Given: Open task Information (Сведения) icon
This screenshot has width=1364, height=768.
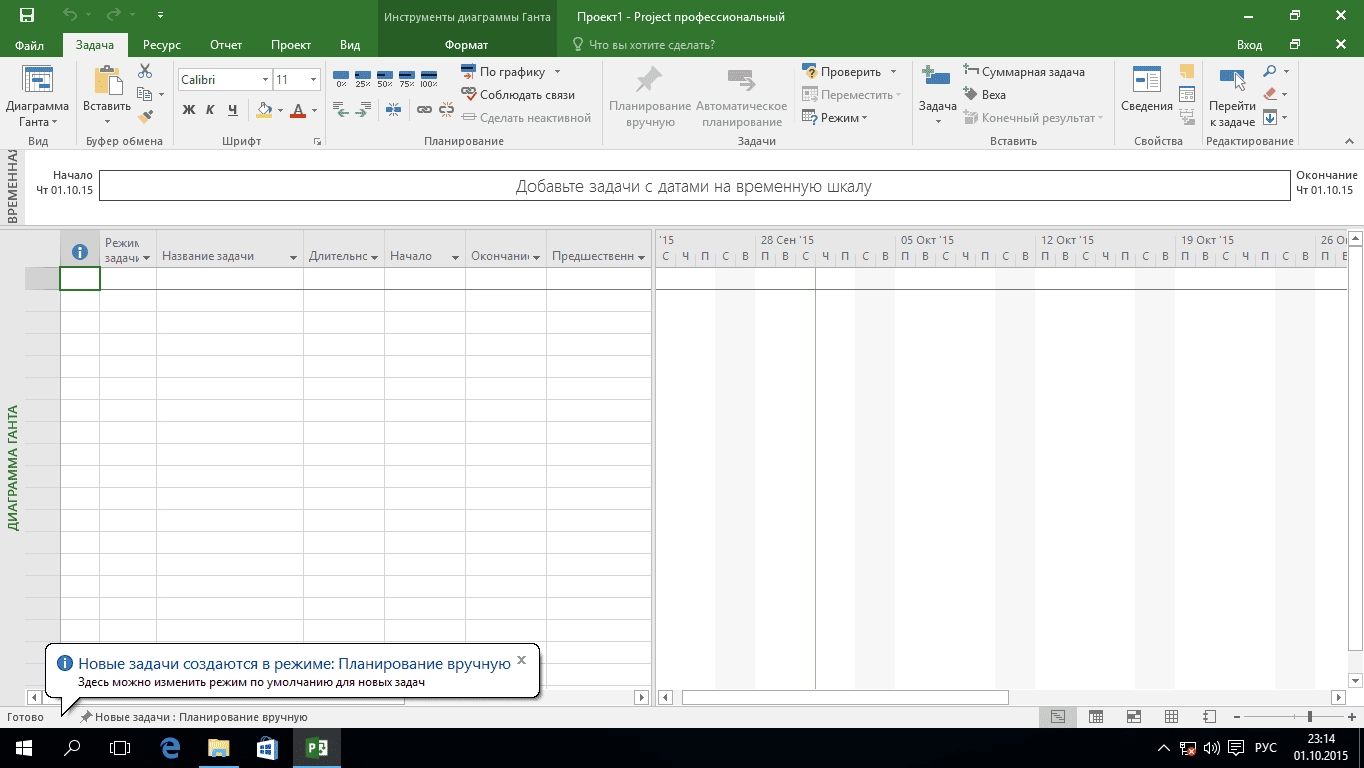Looking at the screenshot, I should pyautogui.click(x=1146, y=80).
